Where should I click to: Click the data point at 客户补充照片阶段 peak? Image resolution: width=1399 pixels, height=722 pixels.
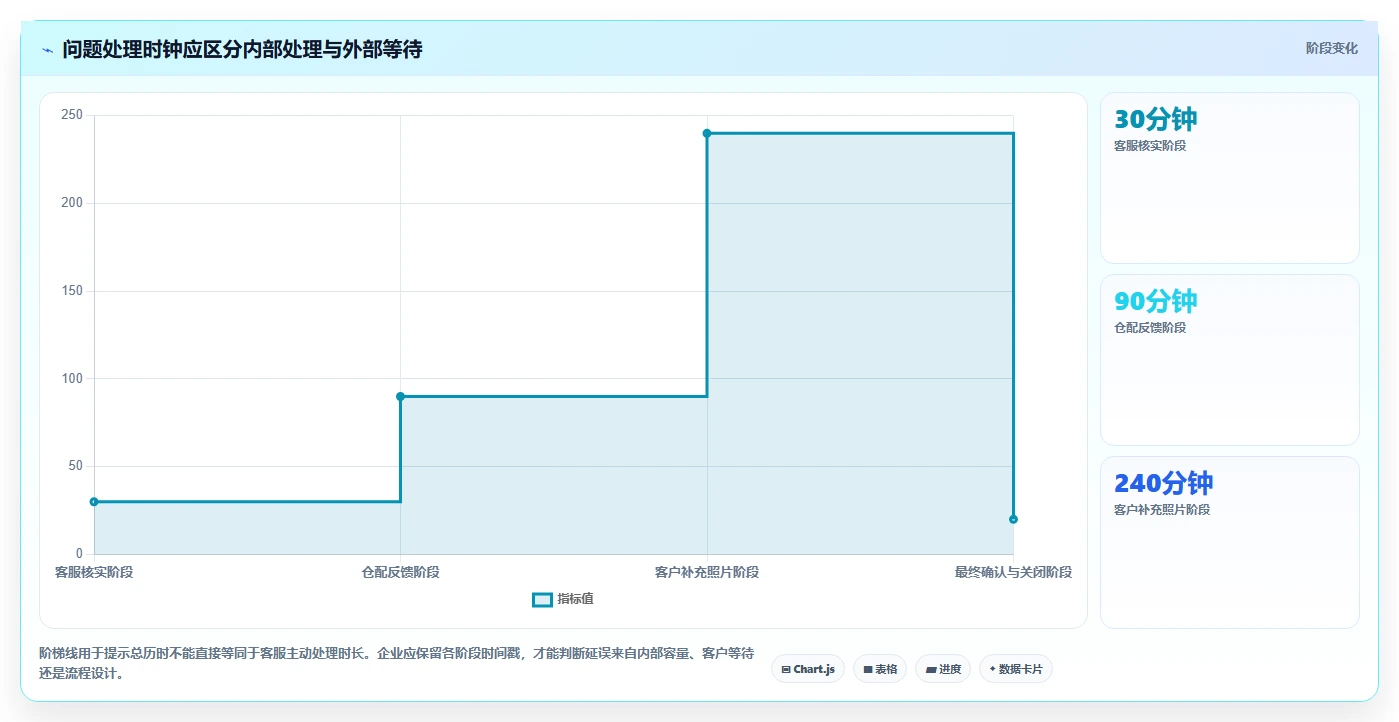[x=707, y=133]
